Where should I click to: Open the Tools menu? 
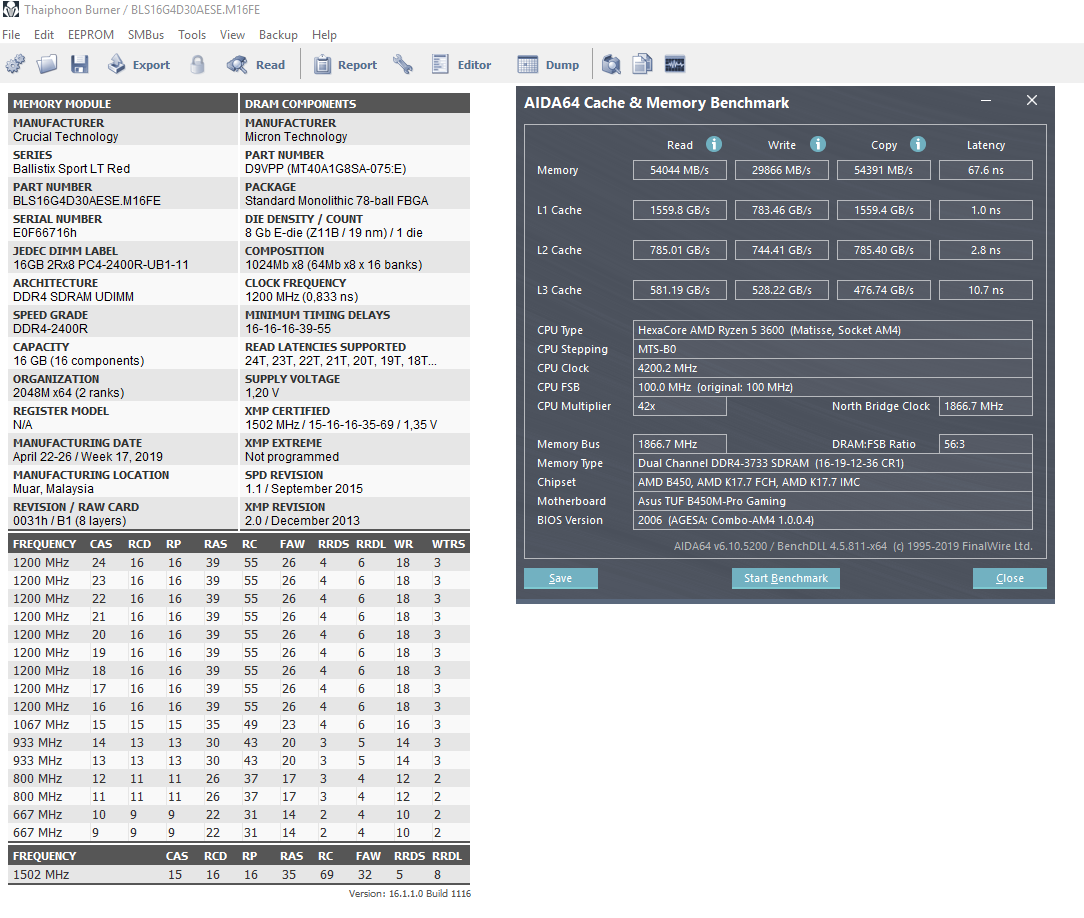(x=191, y=35)
